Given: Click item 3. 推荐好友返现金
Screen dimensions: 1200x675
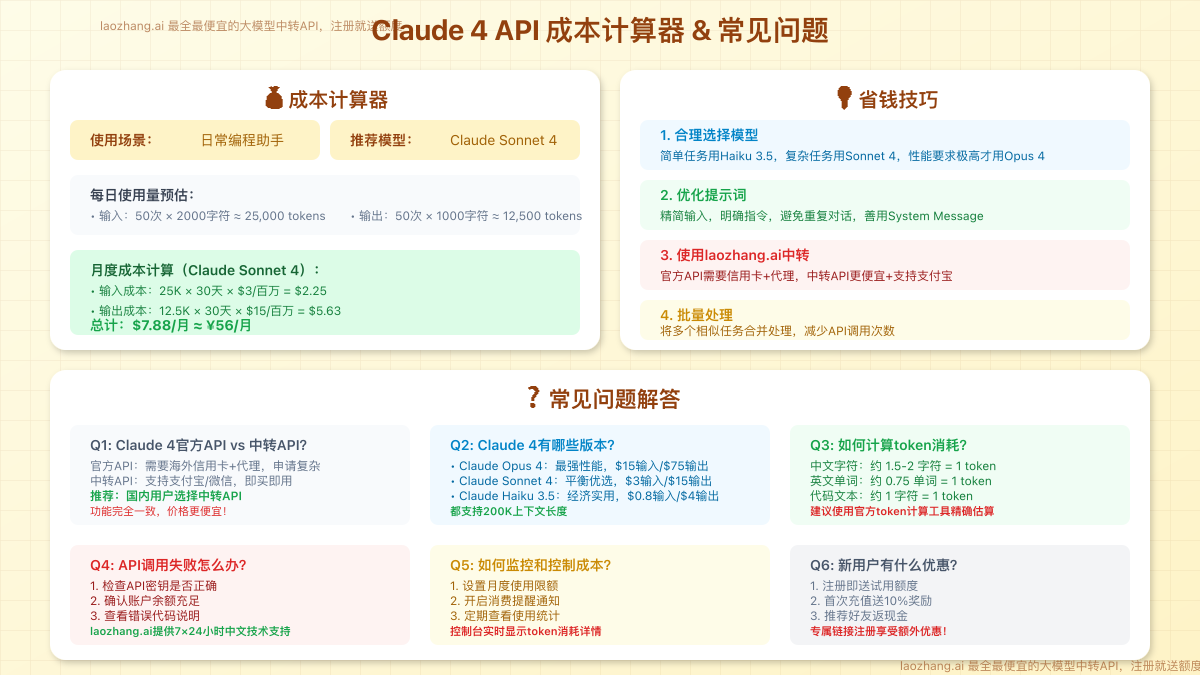Looking at the screenshot, I should 859,616.
